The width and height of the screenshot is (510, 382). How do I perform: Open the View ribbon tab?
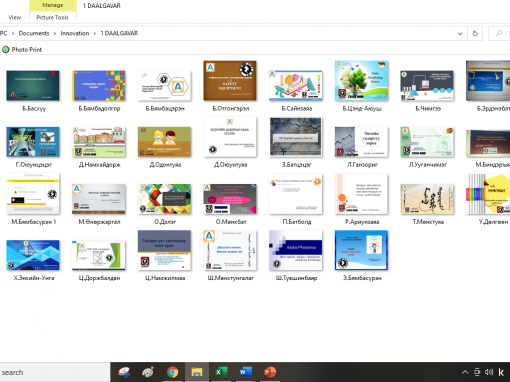click(x=14, y=17)
